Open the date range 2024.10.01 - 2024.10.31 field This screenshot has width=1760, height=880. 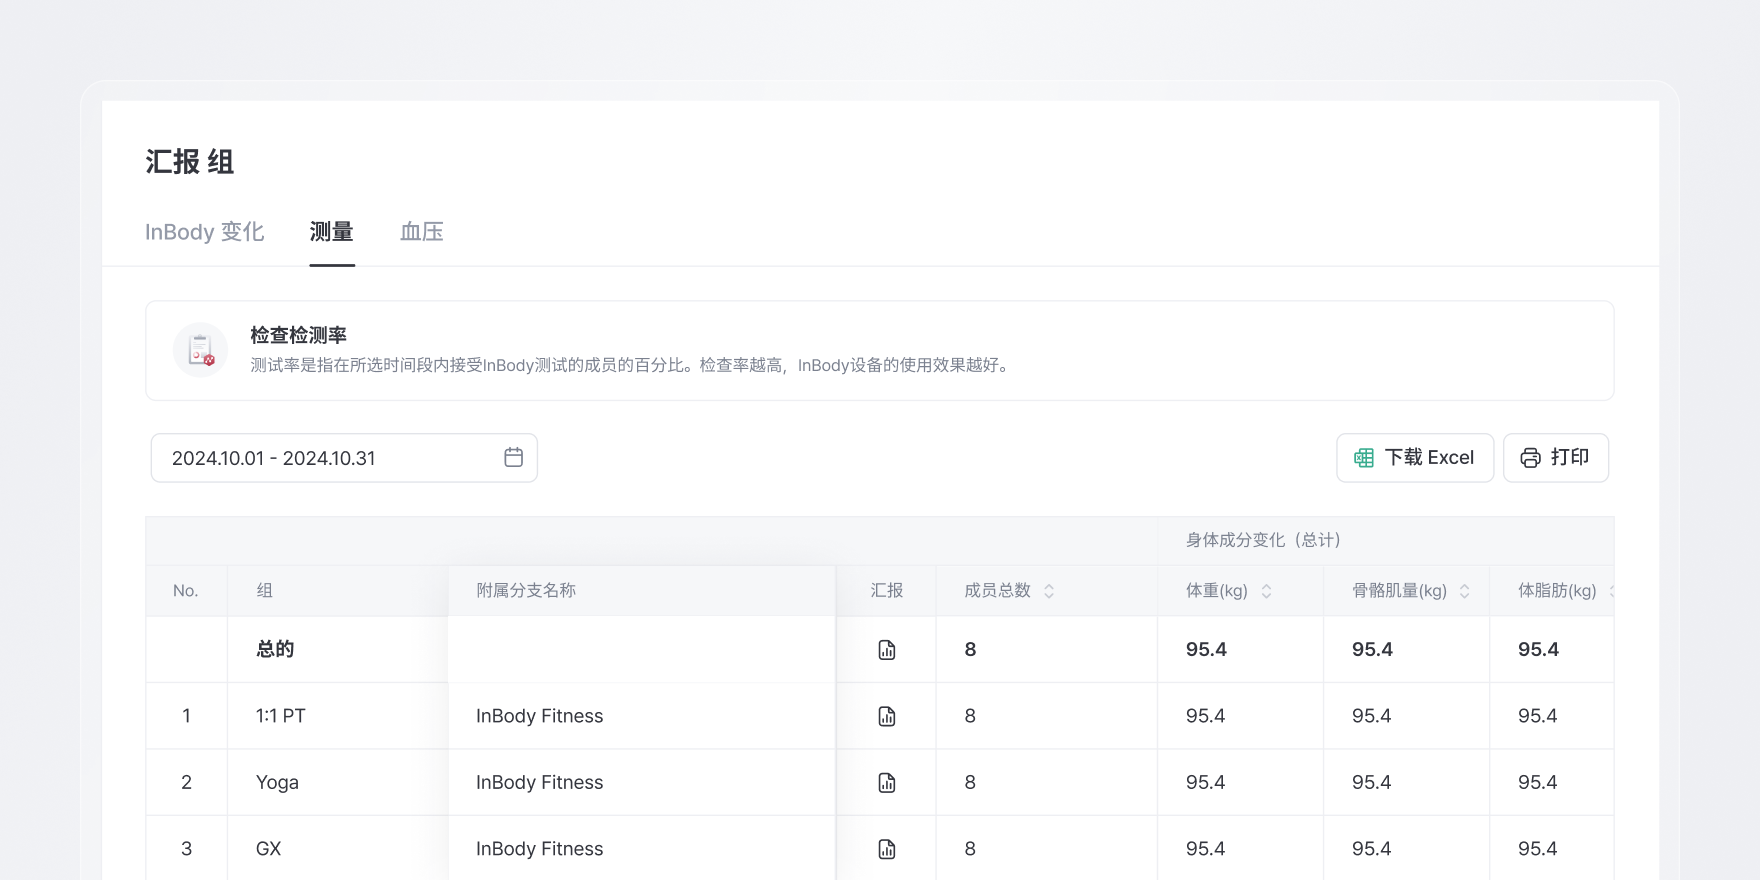[330, 458]
